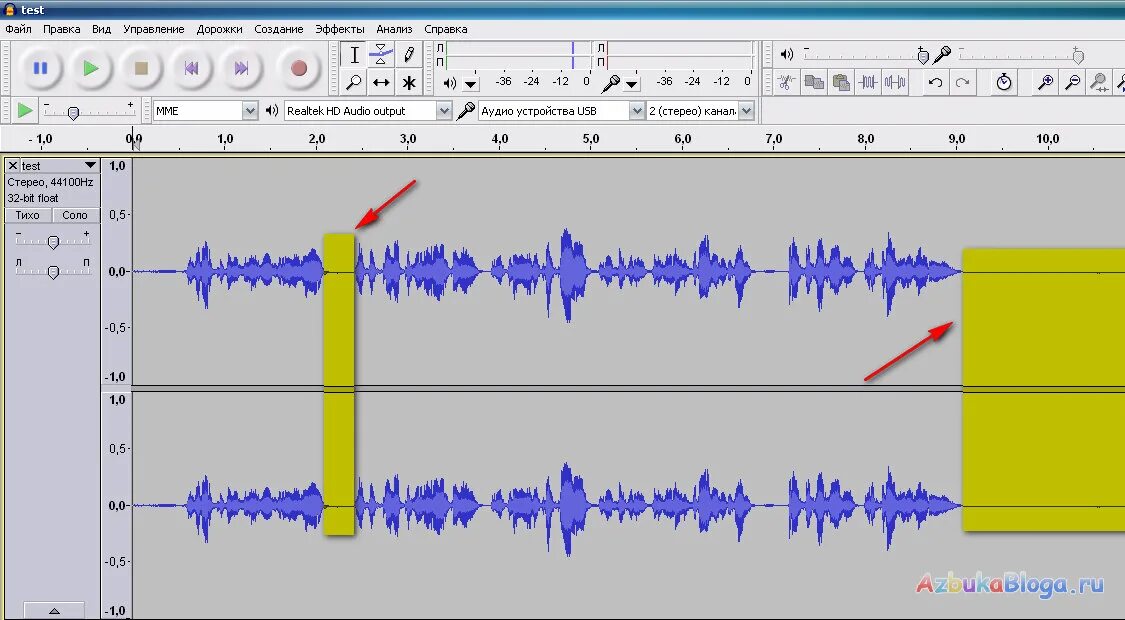Select the Draw (pencil) tool
This screenshot has width=1125, height=620.
(408, 55)
